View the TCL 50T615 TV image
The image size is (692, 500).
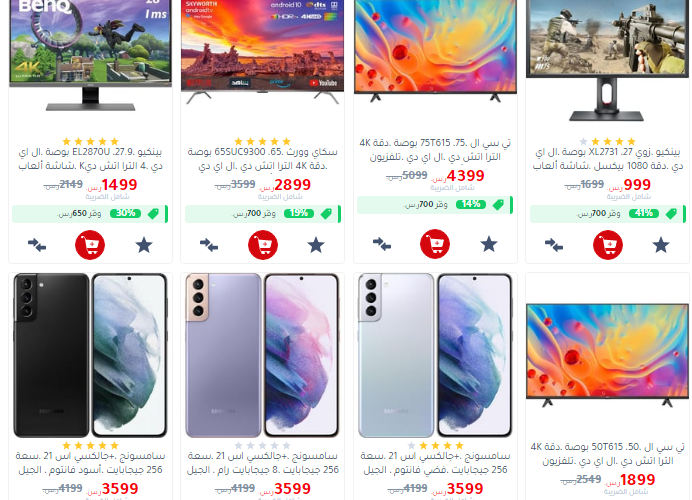pyautogui.click(x=608, y=355)
